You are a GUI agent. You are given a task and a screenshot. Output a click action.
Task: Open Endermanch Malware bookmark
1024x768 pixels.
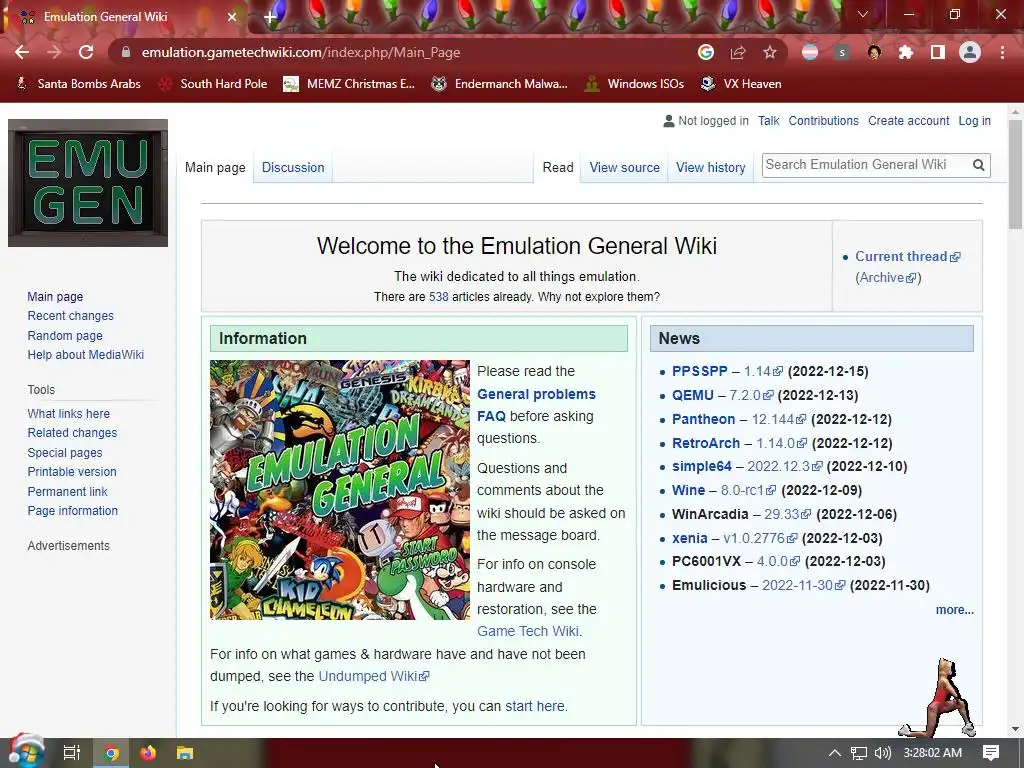500,84
